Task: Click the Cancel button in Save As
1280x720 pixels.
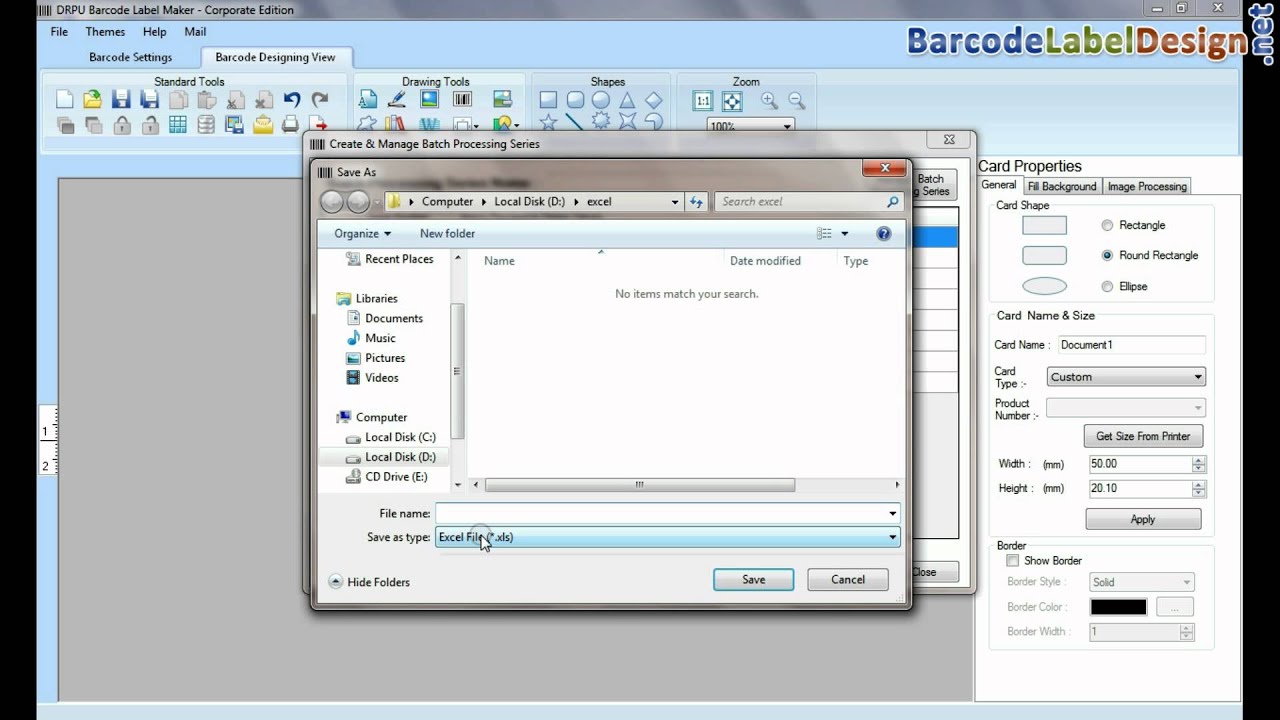Action: (848, 580)
